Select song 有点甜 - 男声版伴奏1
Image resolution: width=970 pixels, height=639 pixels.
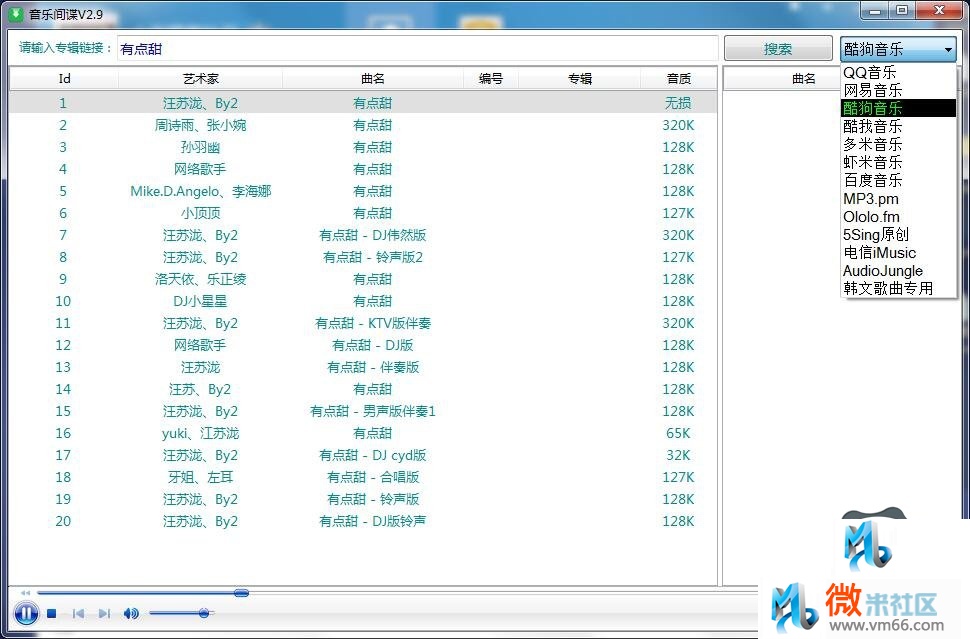(x=372, y=411)
